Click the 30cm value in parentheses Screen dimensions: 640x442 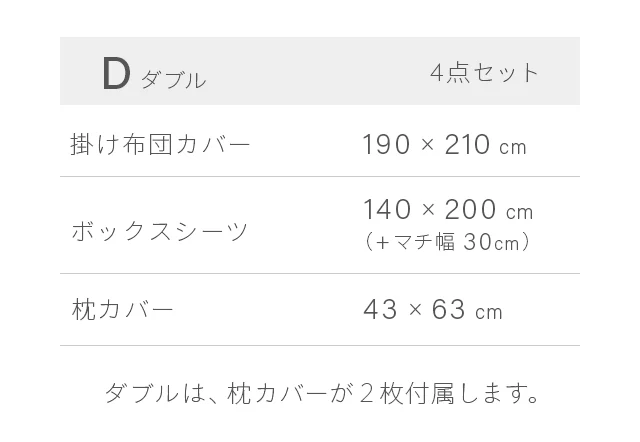coord(491,242)
